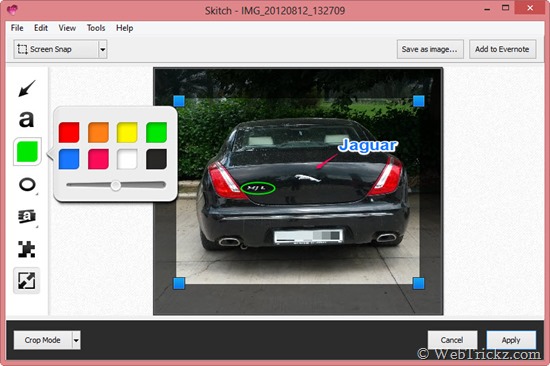Select the Pixelate tool

click(27, 249)
